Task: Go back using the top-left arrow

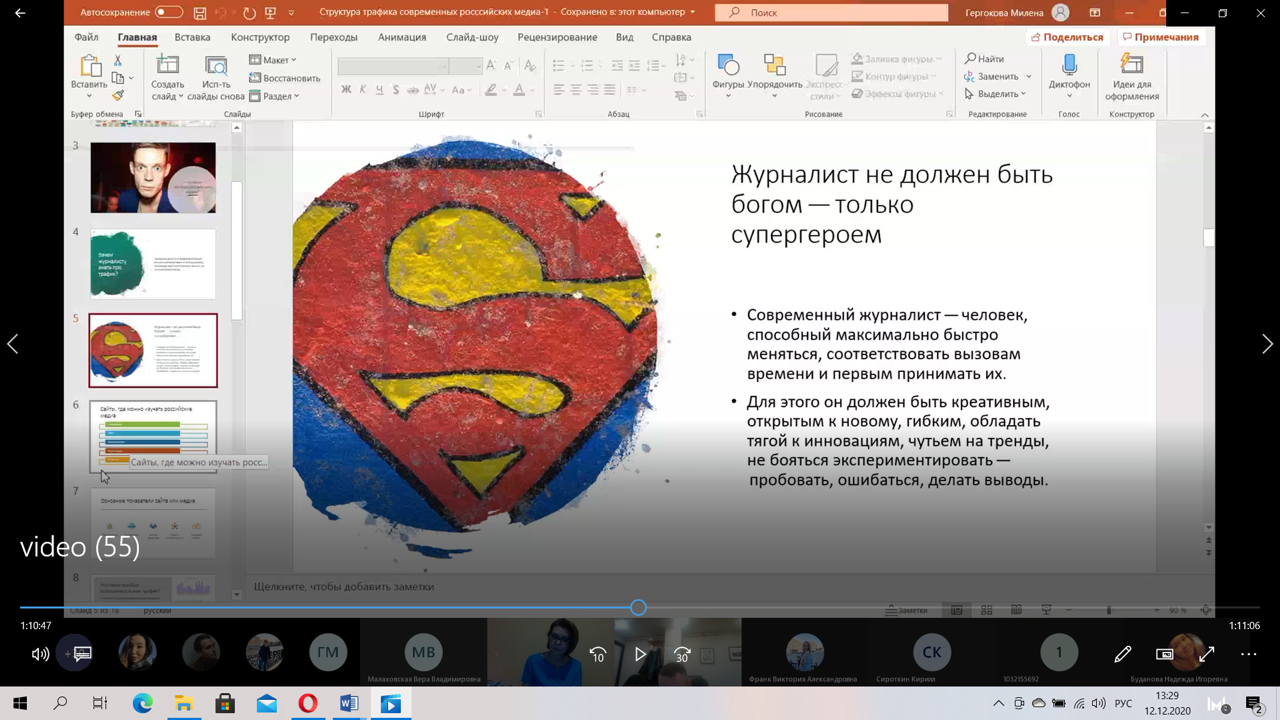Action: 21,13
